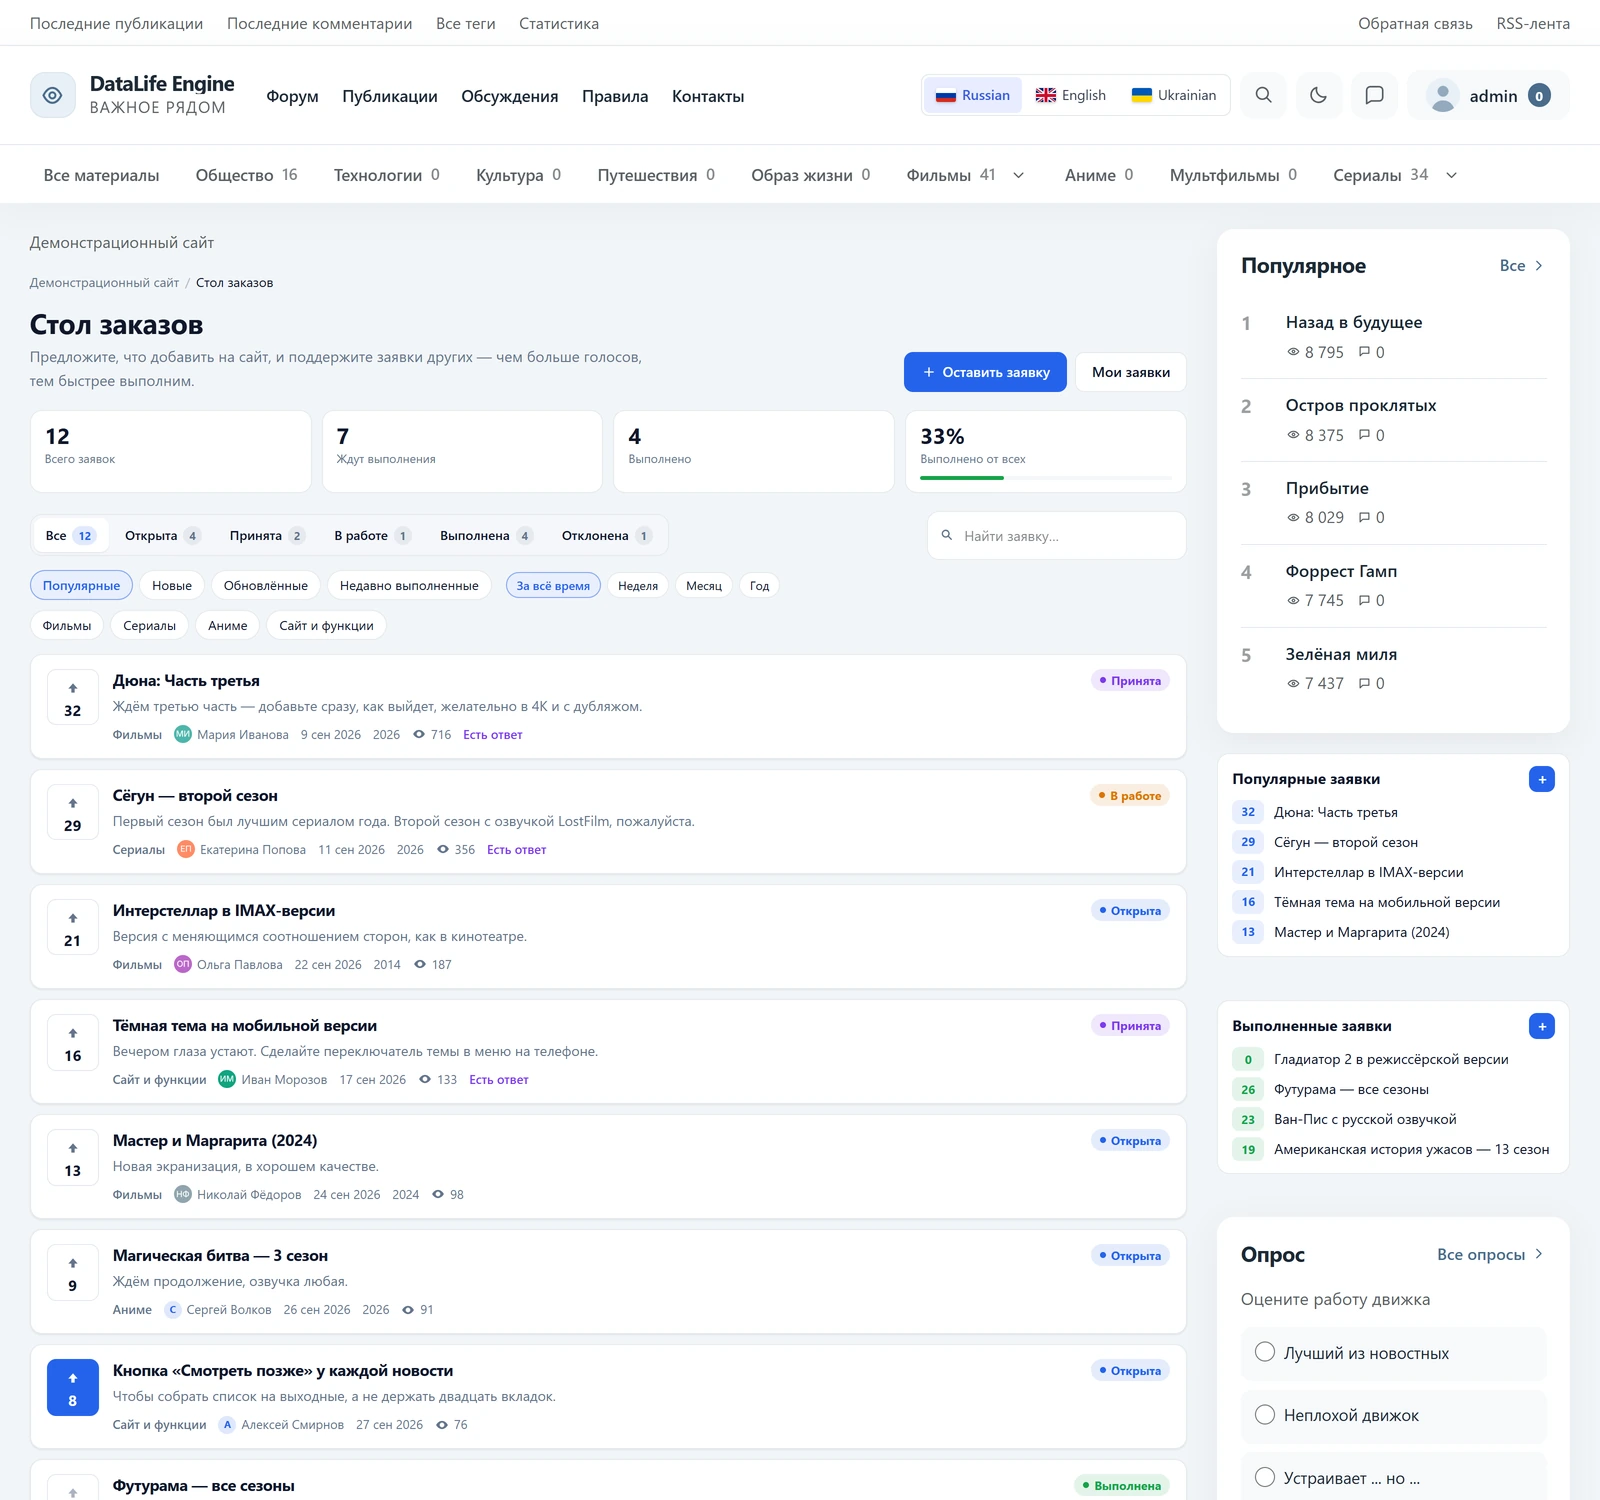Screen dimensions: 1600x1500
Task: Click the blue vote button with 8 votes
Action: (73, 1387)
